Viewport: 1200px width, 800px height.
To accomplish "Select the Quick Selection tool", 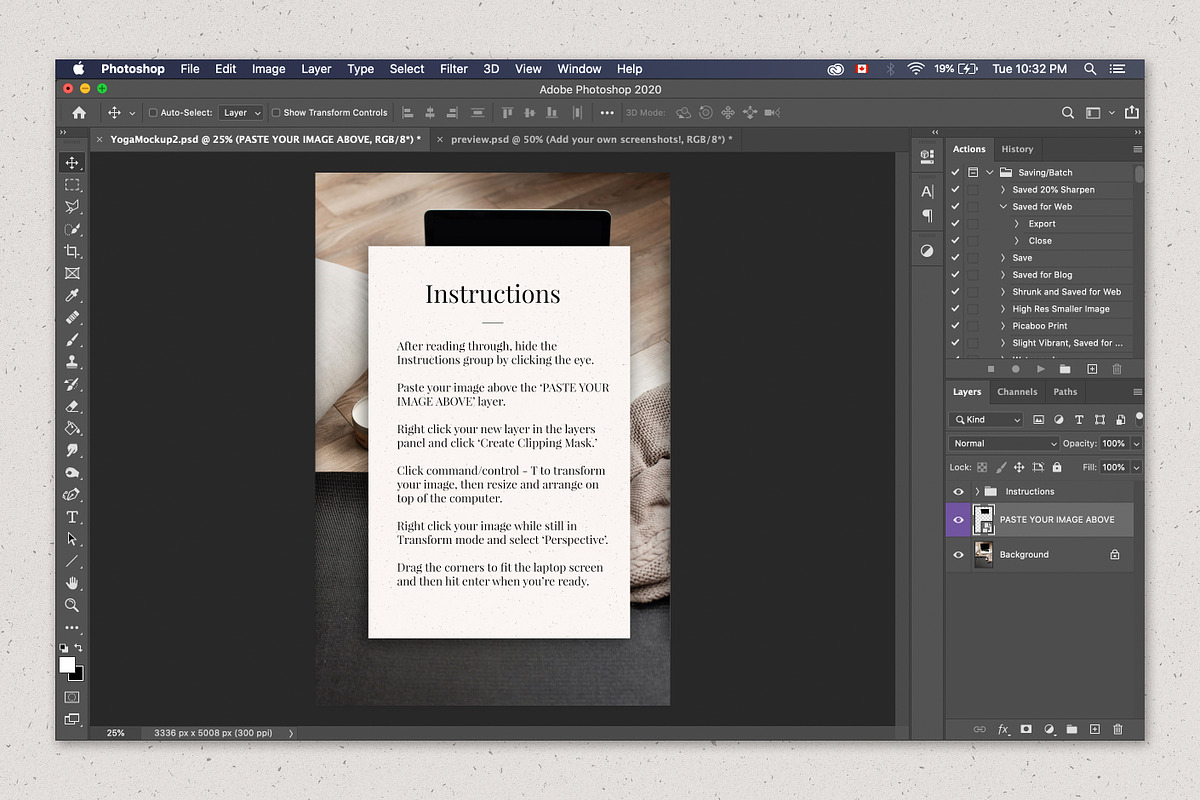I will pos(72,229).
